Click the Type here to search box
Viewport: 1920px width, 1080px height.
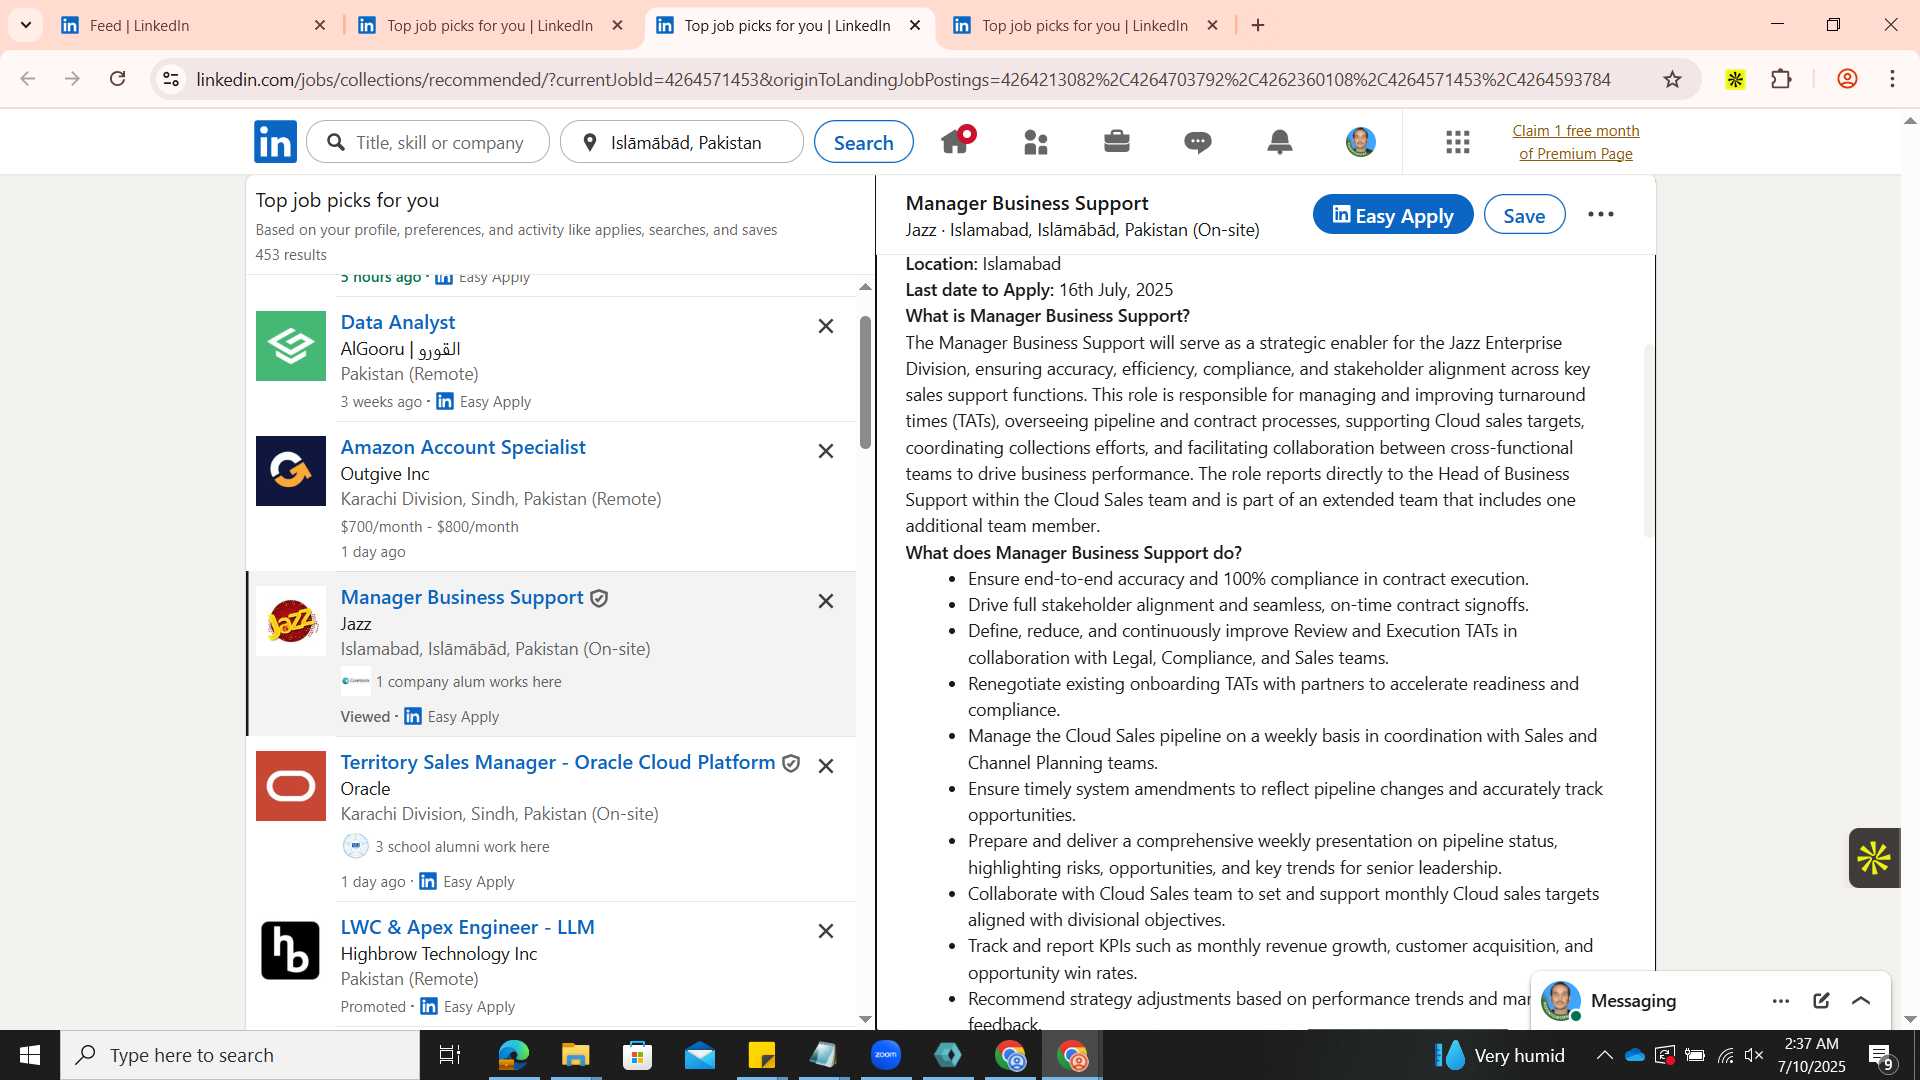pos(240,1055)
